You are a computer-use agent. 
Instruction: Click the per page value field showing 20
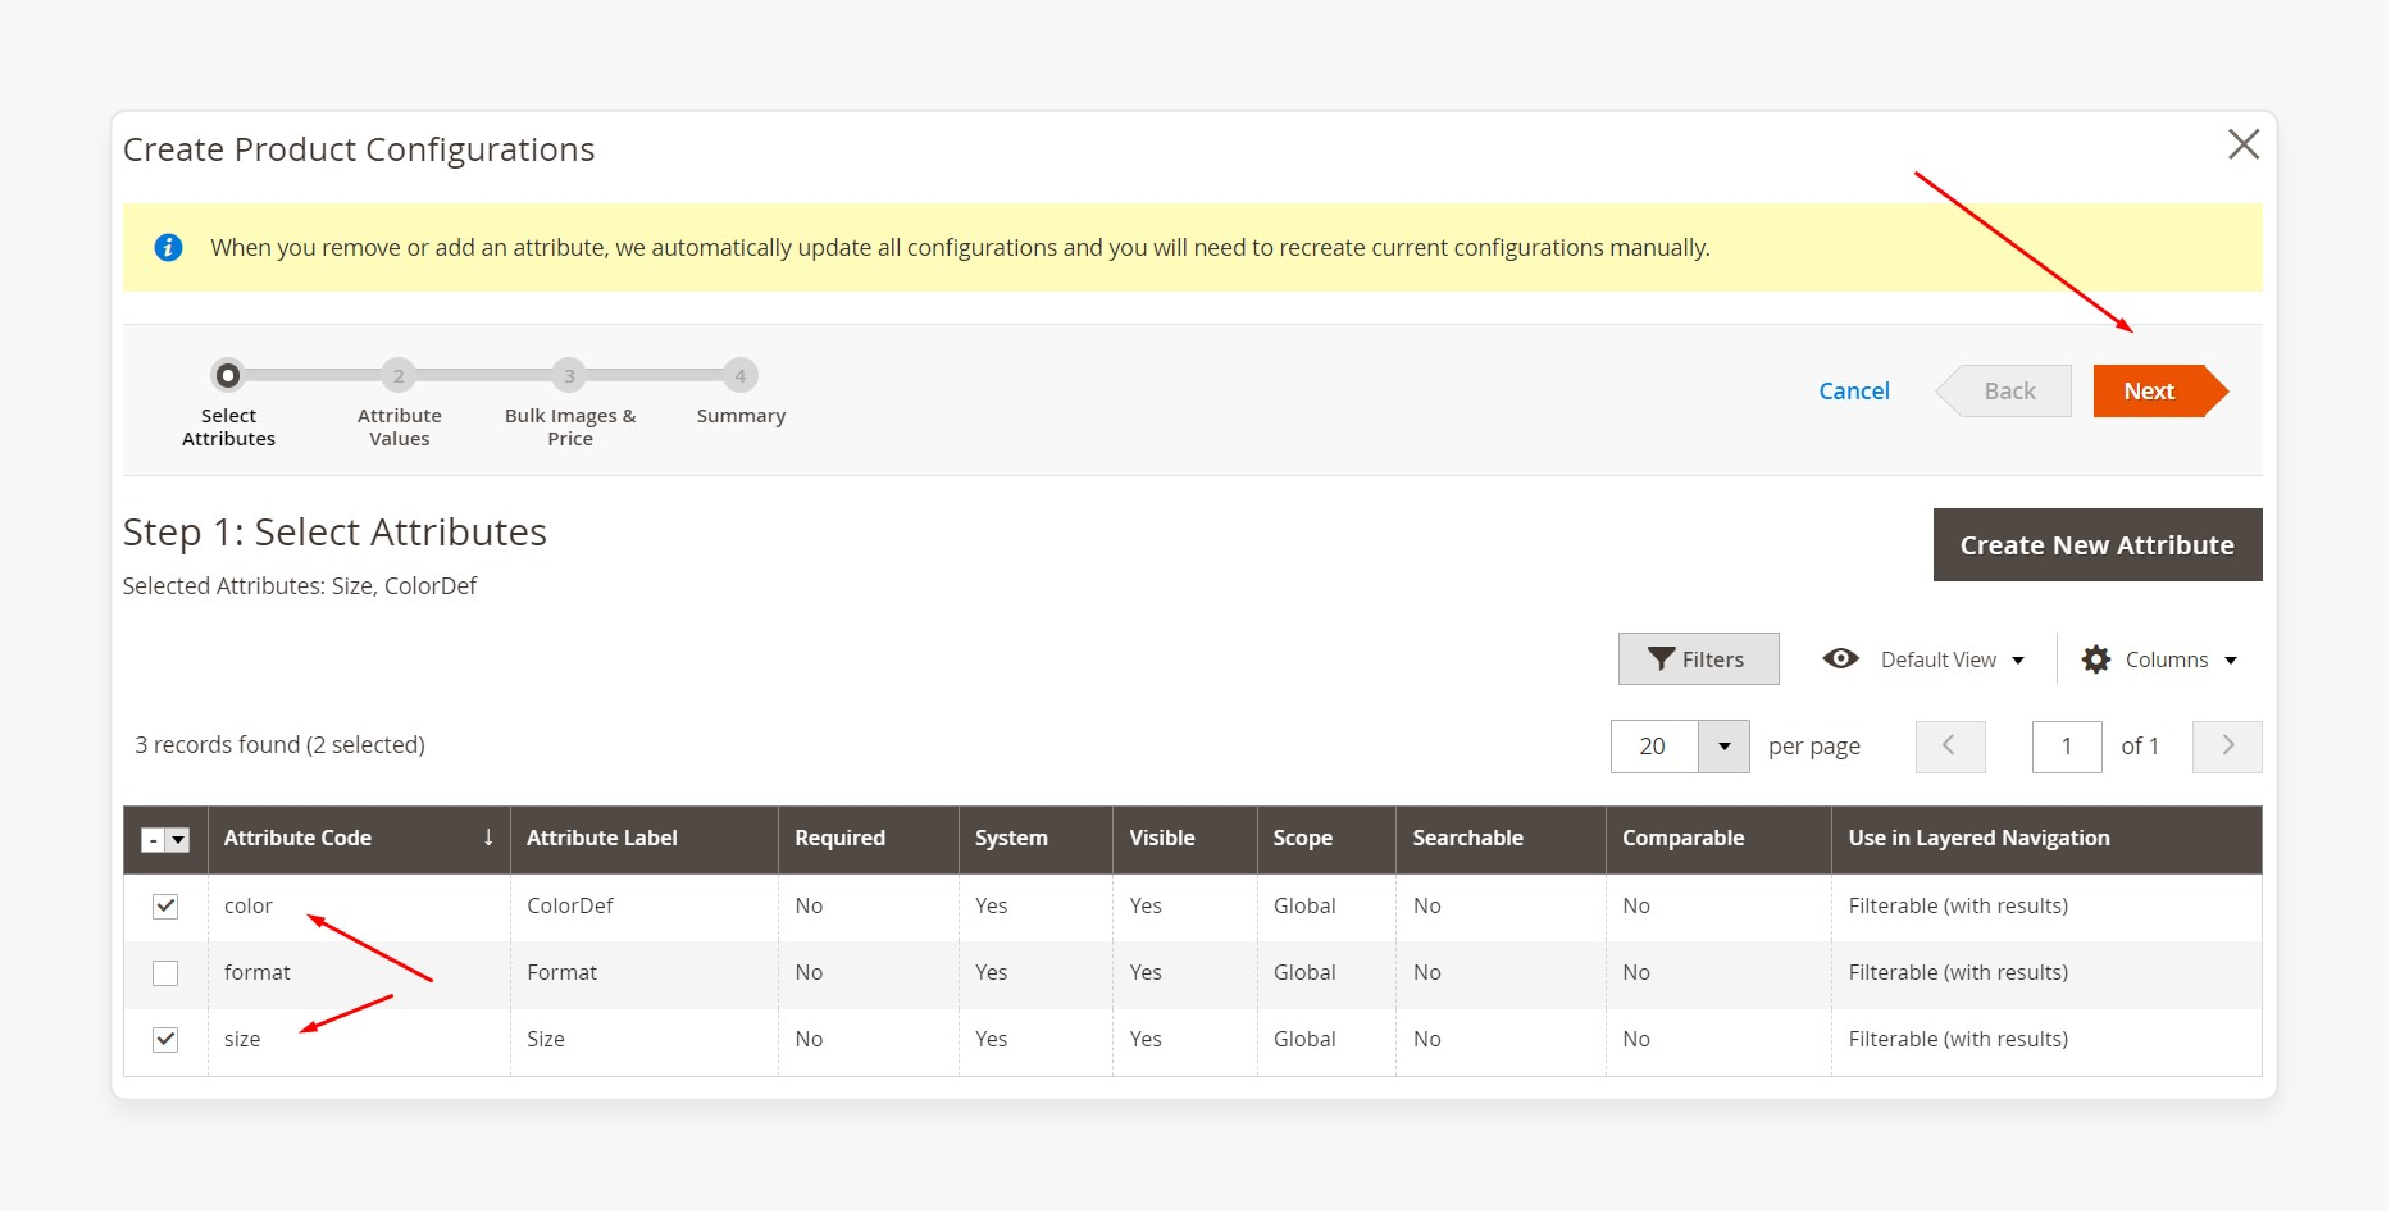coord(1654,746)
